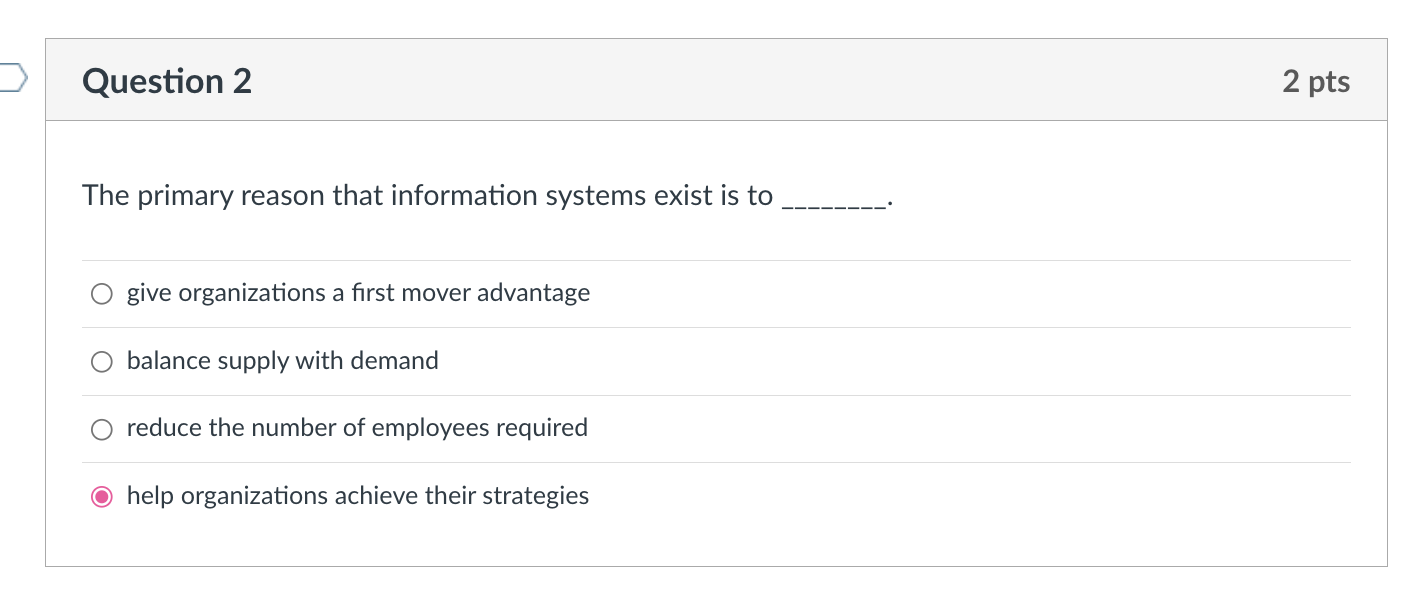Click the first answer option row
The width and height of the screenshot is (1426, 604).
(x=700, y=293)
